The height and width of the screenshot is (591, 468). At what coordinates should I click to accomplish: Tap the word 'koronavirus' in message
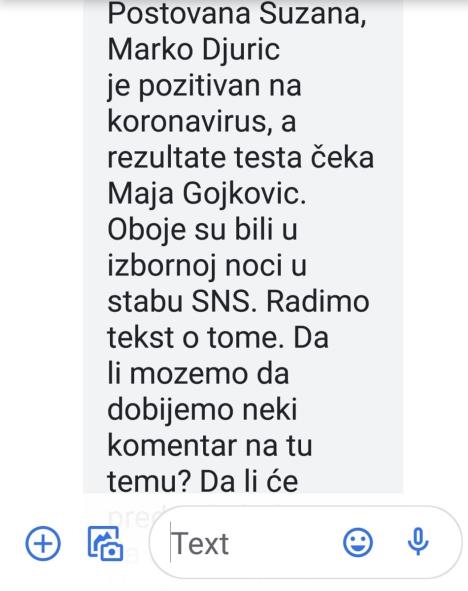(x=189, y=121)
